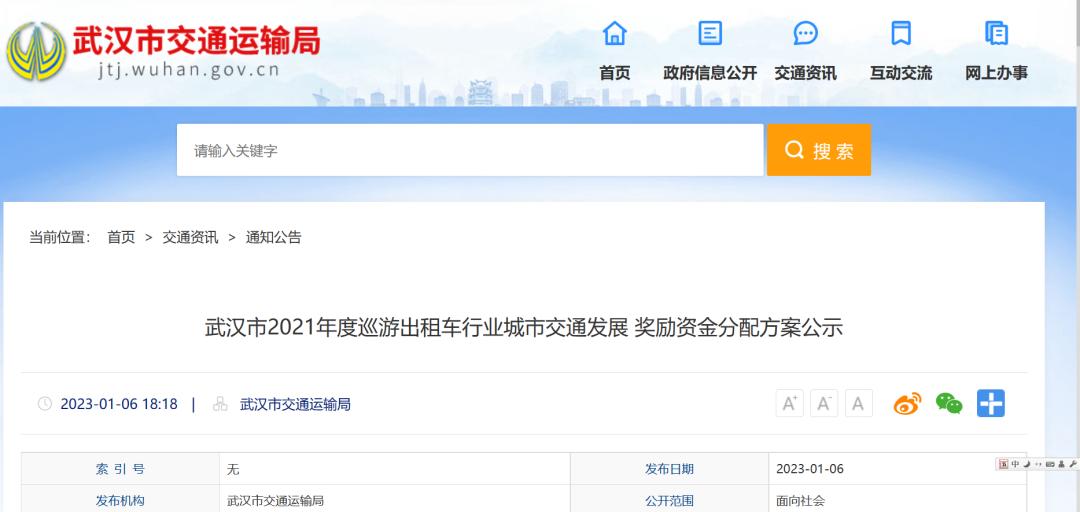1080x512 pixels.
Task: Click the 网上办事 documents icon
Action: [x=996, y=33]
